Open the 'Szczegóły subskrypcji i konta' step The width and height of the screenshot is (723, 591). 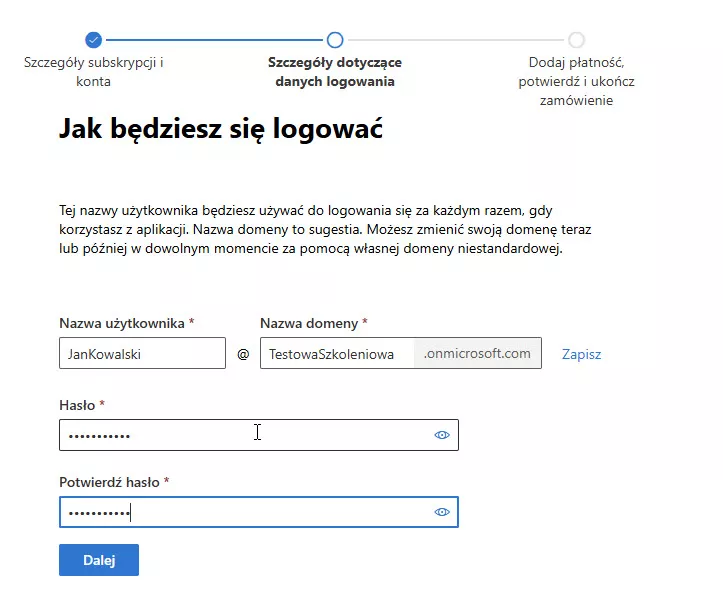94,72
